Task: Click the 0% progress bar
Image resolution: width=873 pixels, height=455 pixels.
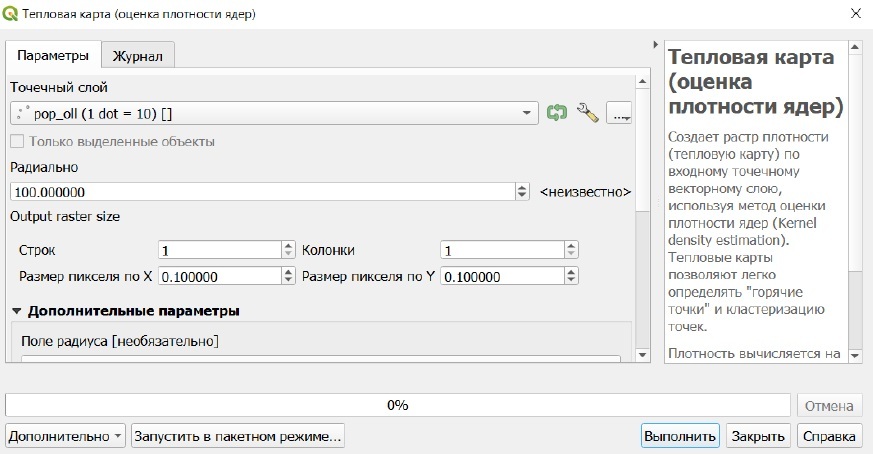Action: 398,405
